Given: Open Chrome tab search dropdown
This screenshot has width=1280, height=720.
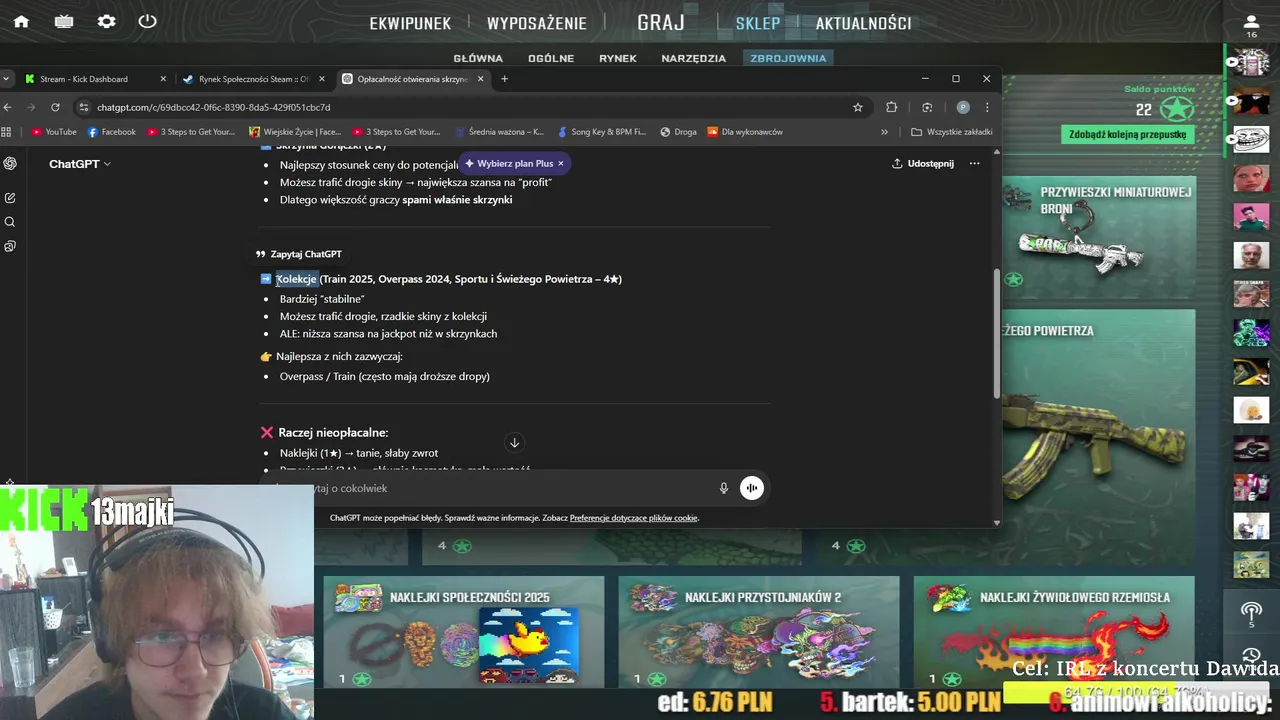Looking at the screenshot, I should pyautogui.click(x=7, y=79).
